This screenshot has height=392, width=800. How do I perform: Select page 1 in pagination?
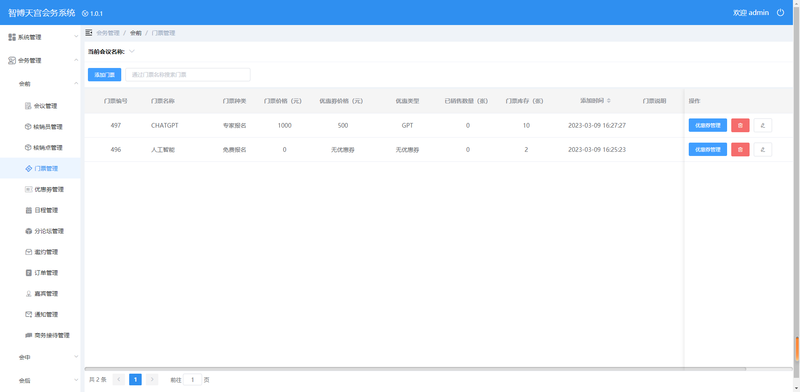click(x=135, y=379)
